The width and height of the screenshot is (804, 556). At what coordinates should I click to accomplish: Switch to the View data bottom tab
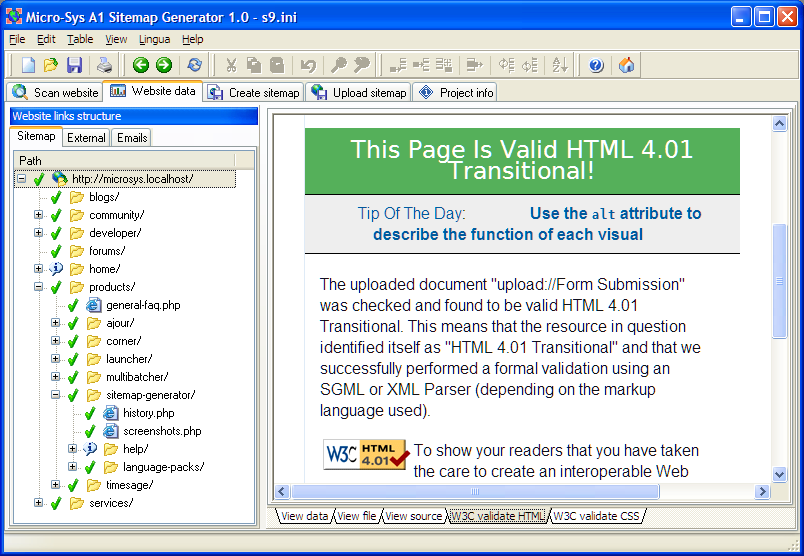[x=305, y=516]
